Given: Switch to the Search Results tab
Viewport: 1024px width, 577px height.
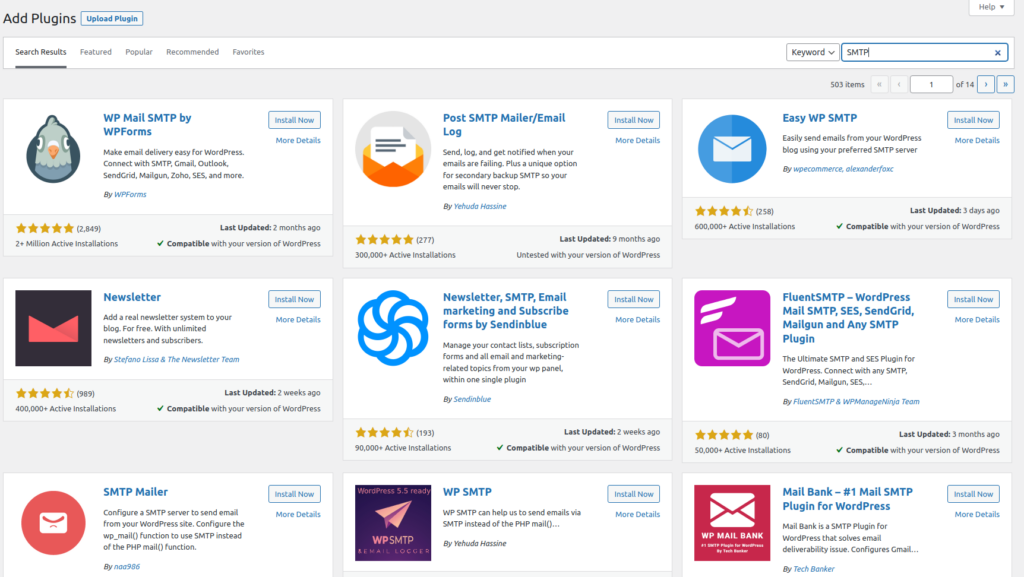Looking at the screenshot, I should [x=40, y=52].
